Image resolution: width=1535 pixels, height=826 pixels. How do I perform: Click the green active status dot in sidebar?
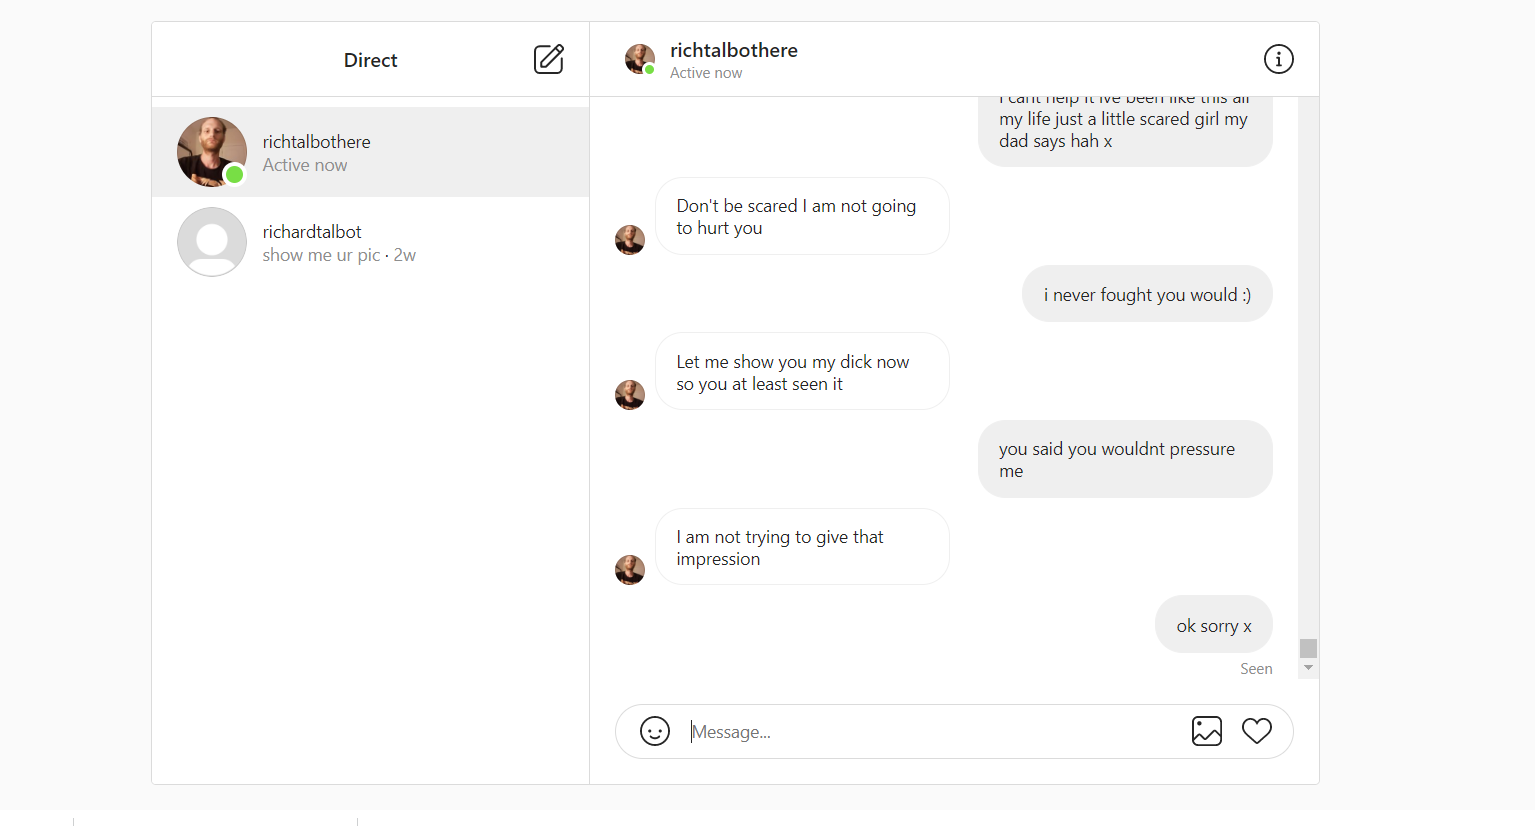(x=234, y=174)
